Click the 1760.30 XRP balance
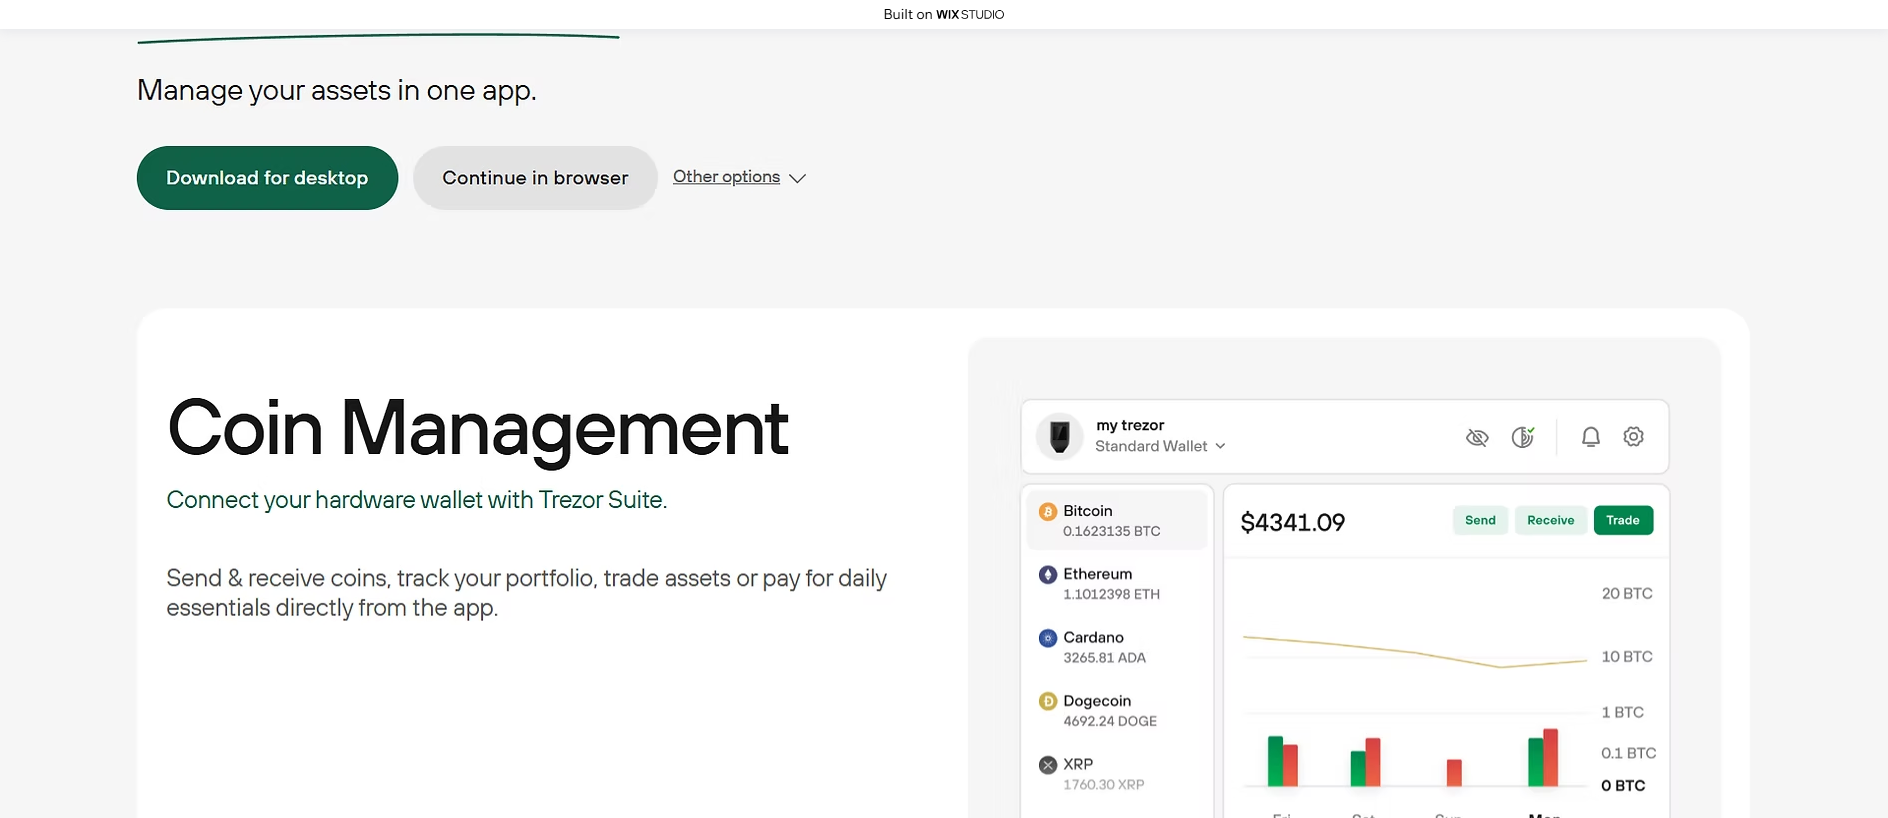 coord(1104,785)
